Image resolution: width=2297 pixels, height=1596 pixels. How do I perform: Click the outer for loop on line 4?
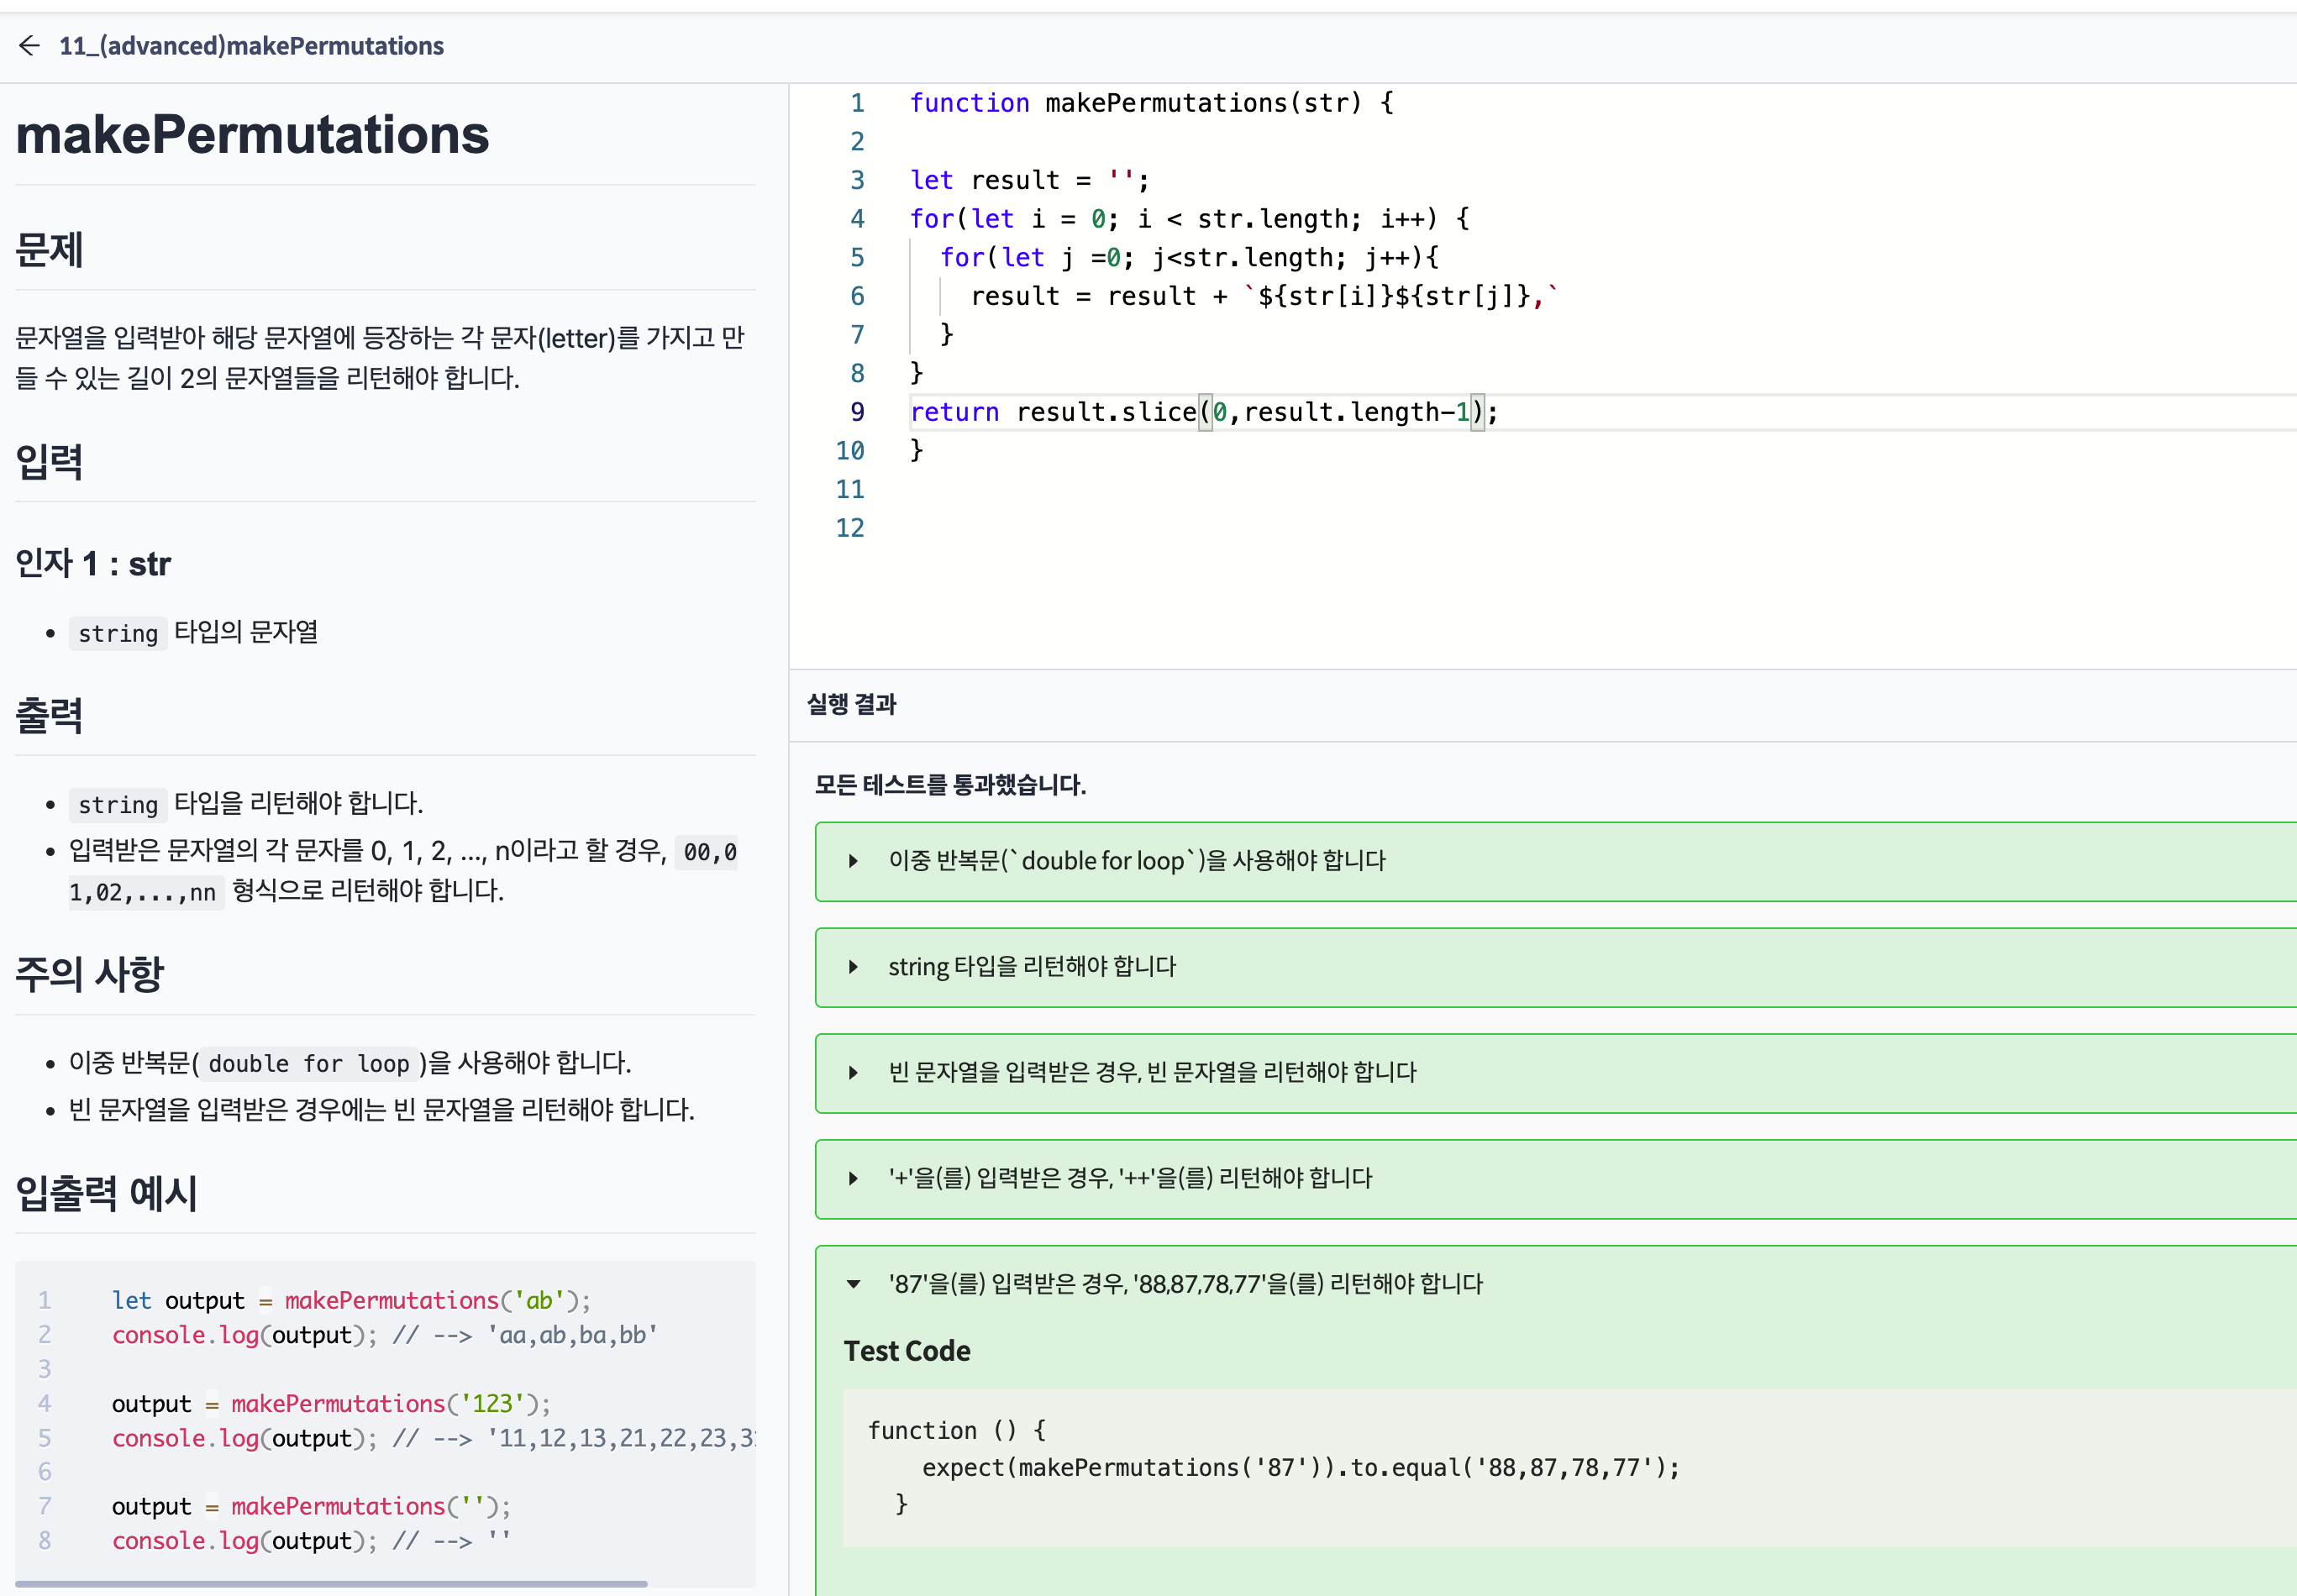point(1189,219)
